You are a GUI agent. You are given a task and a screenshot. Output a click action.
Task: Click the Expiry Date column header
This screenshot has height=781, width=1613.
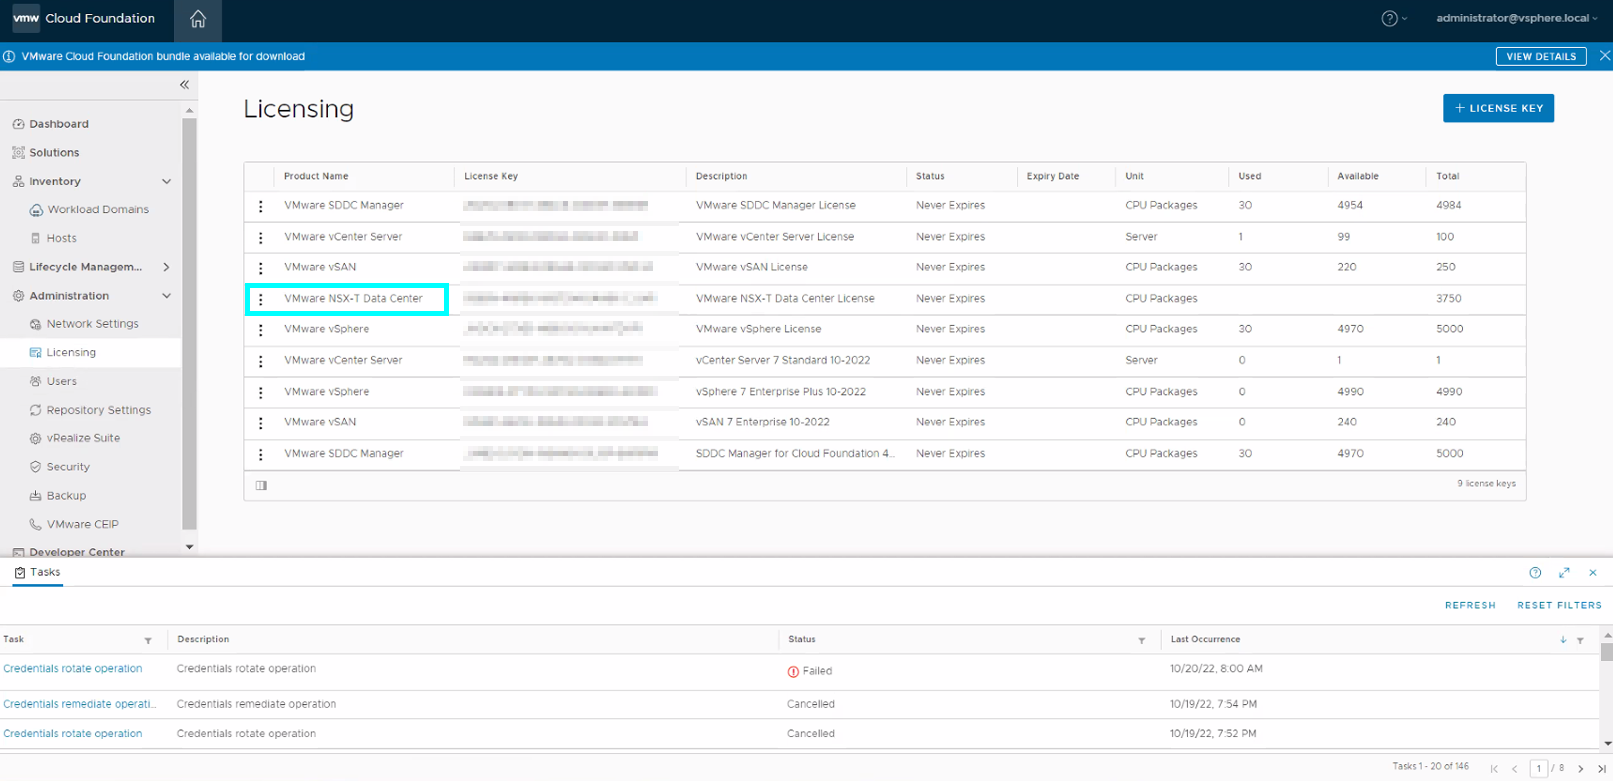click(1053, 176)
